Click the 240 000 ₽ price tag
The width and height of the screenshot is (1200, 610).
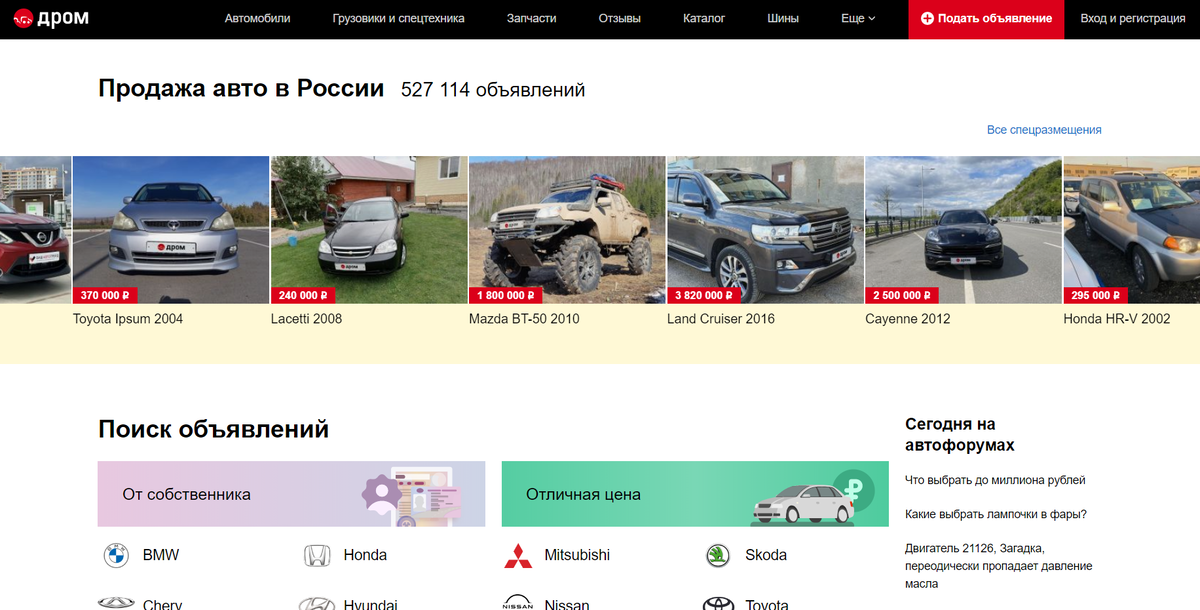303,295
